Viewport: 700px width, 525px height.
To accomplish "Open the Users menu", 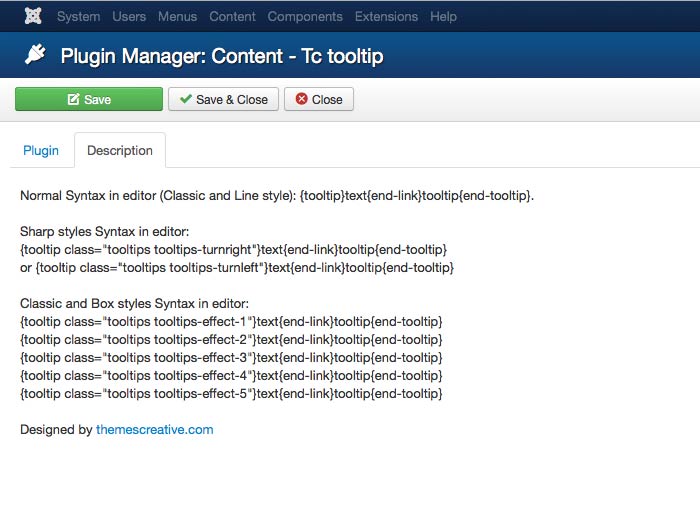I will coord(129,16).
